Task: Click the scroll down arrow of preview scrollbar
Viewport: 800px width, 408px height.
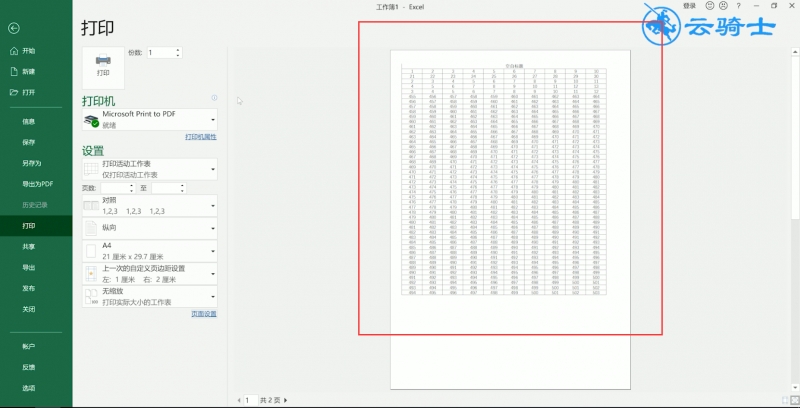Action: 795,389
